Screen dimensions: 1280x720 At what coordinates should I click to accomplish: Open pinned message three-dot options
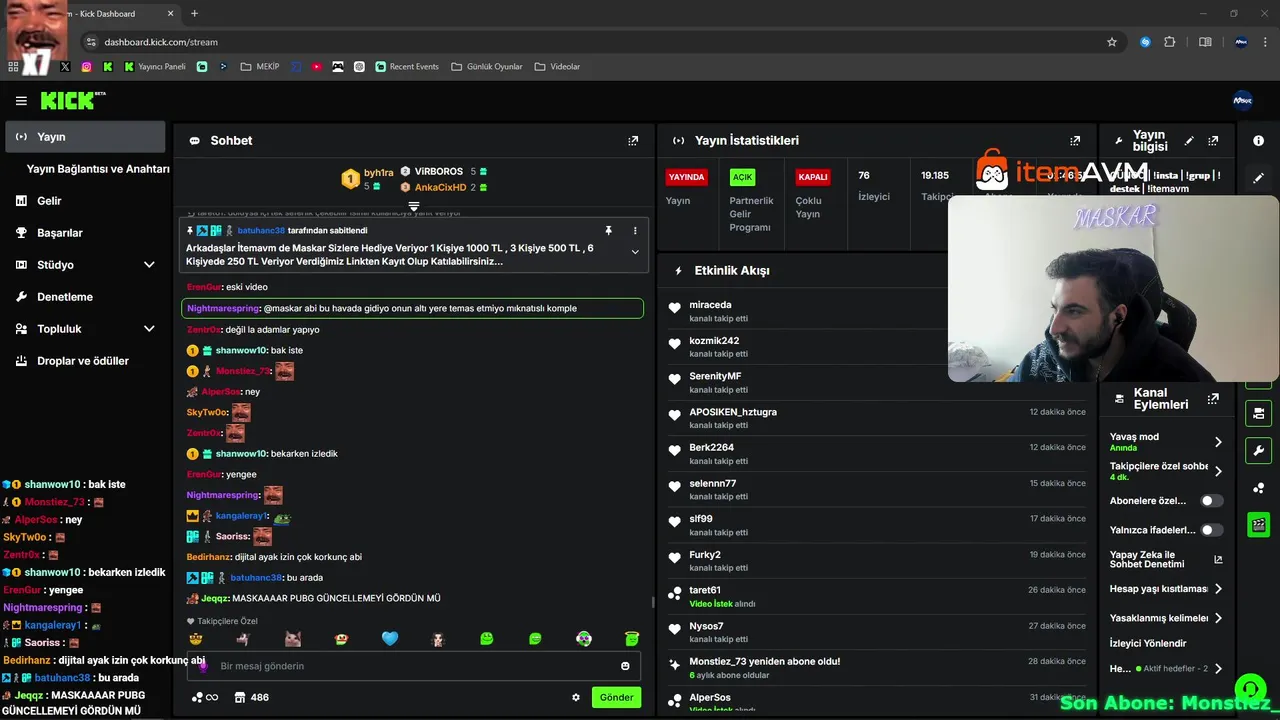click(635, 231)
